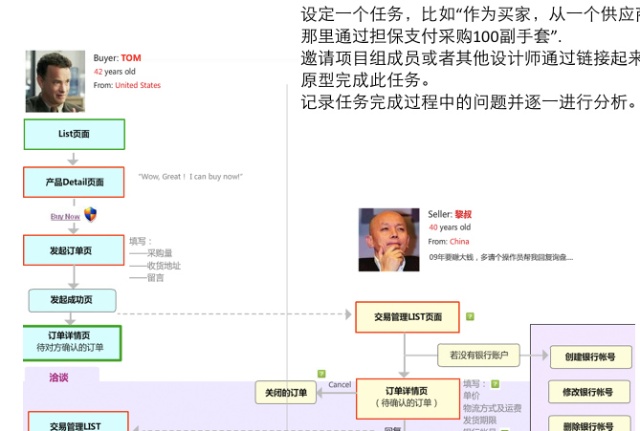Click the List页面 flow box
This screenshot has height=431, width=640.
pos(74,134)
